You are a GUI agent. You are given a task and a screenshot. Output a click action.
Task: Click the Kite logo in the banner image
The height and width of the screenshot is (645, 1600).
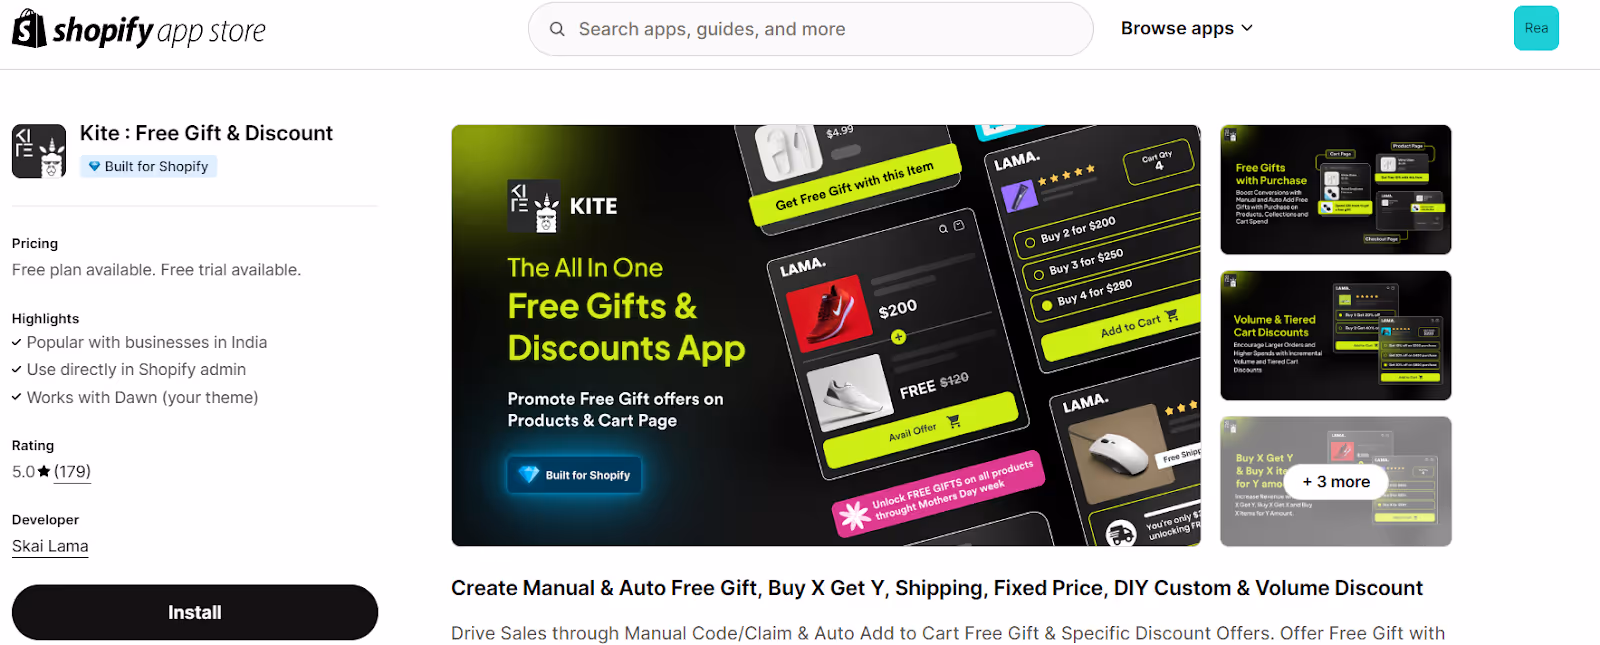[x=563, y=206]
